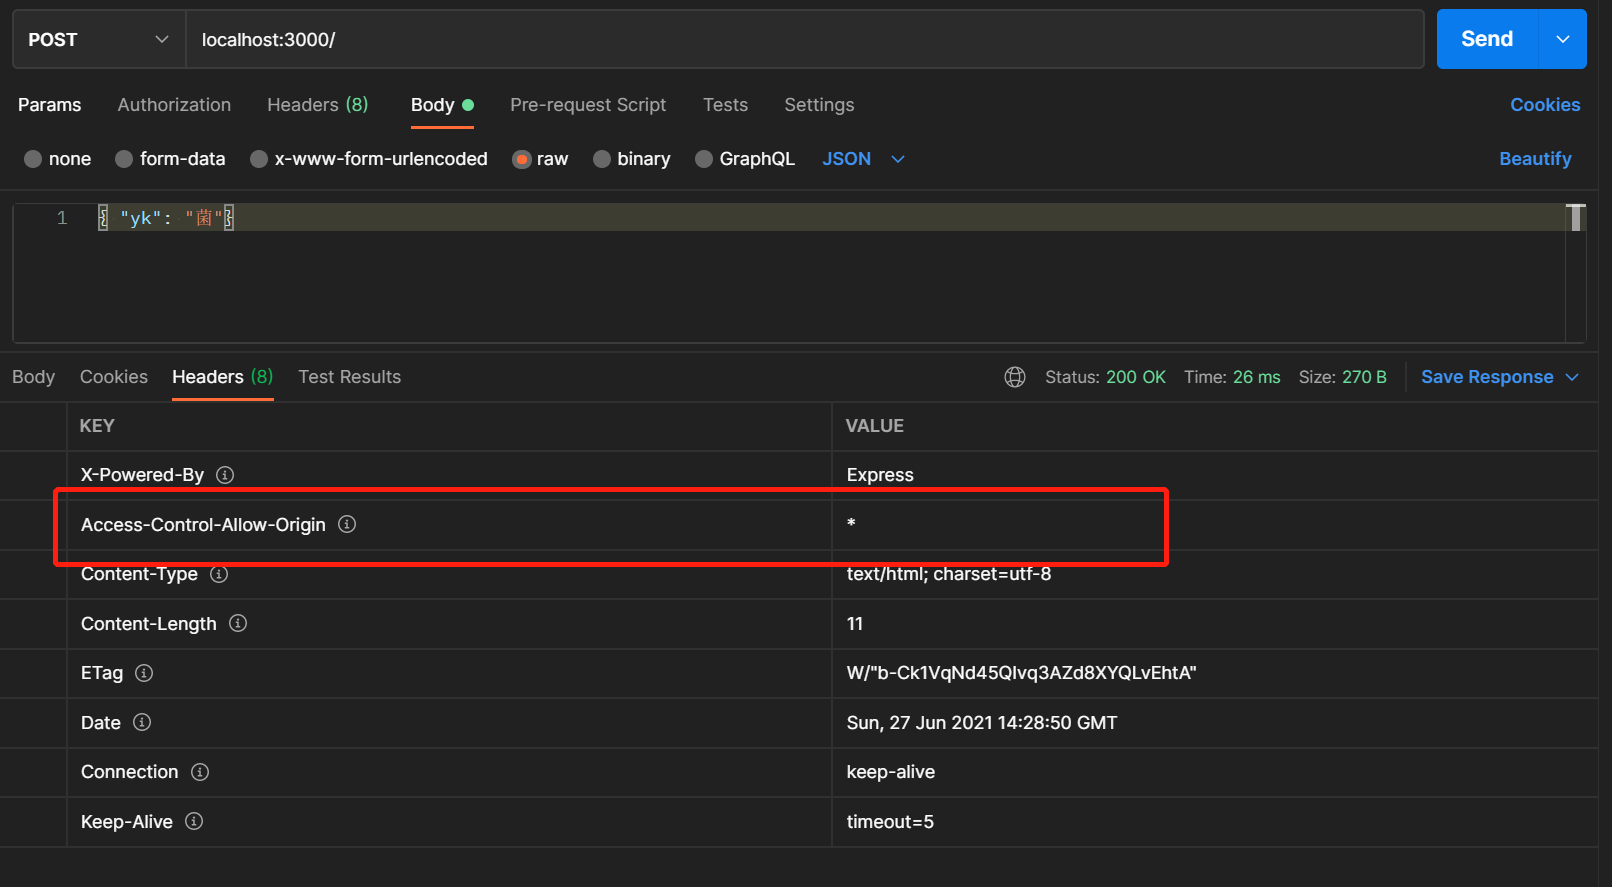Select the keep-alive header value

click(891, 772)
